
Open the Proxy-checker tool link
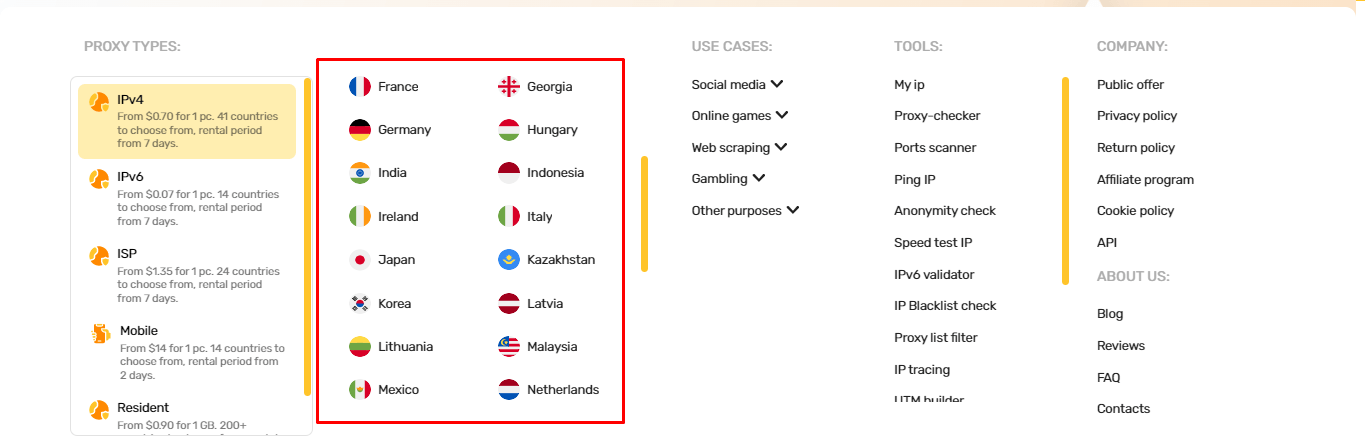pyautogui.click(x=937, y=116)
